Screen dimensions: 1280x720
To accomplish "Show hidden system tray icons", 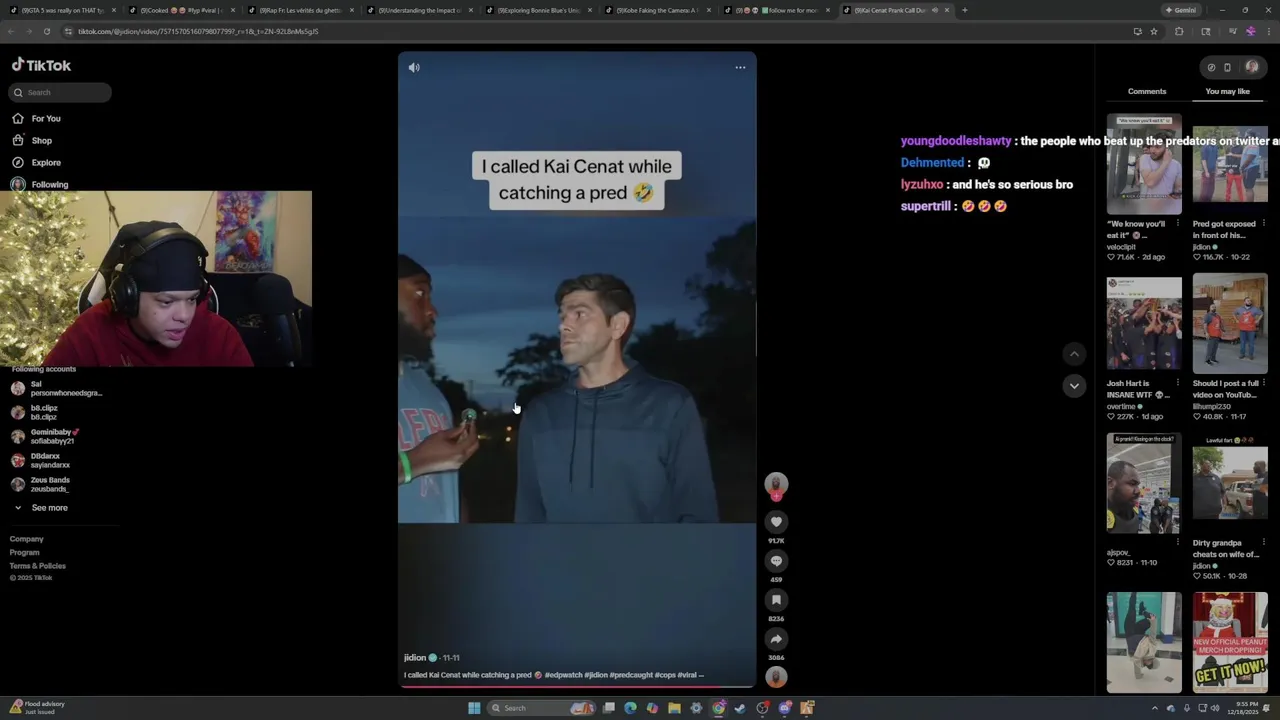I will [x=1154, y=708].
